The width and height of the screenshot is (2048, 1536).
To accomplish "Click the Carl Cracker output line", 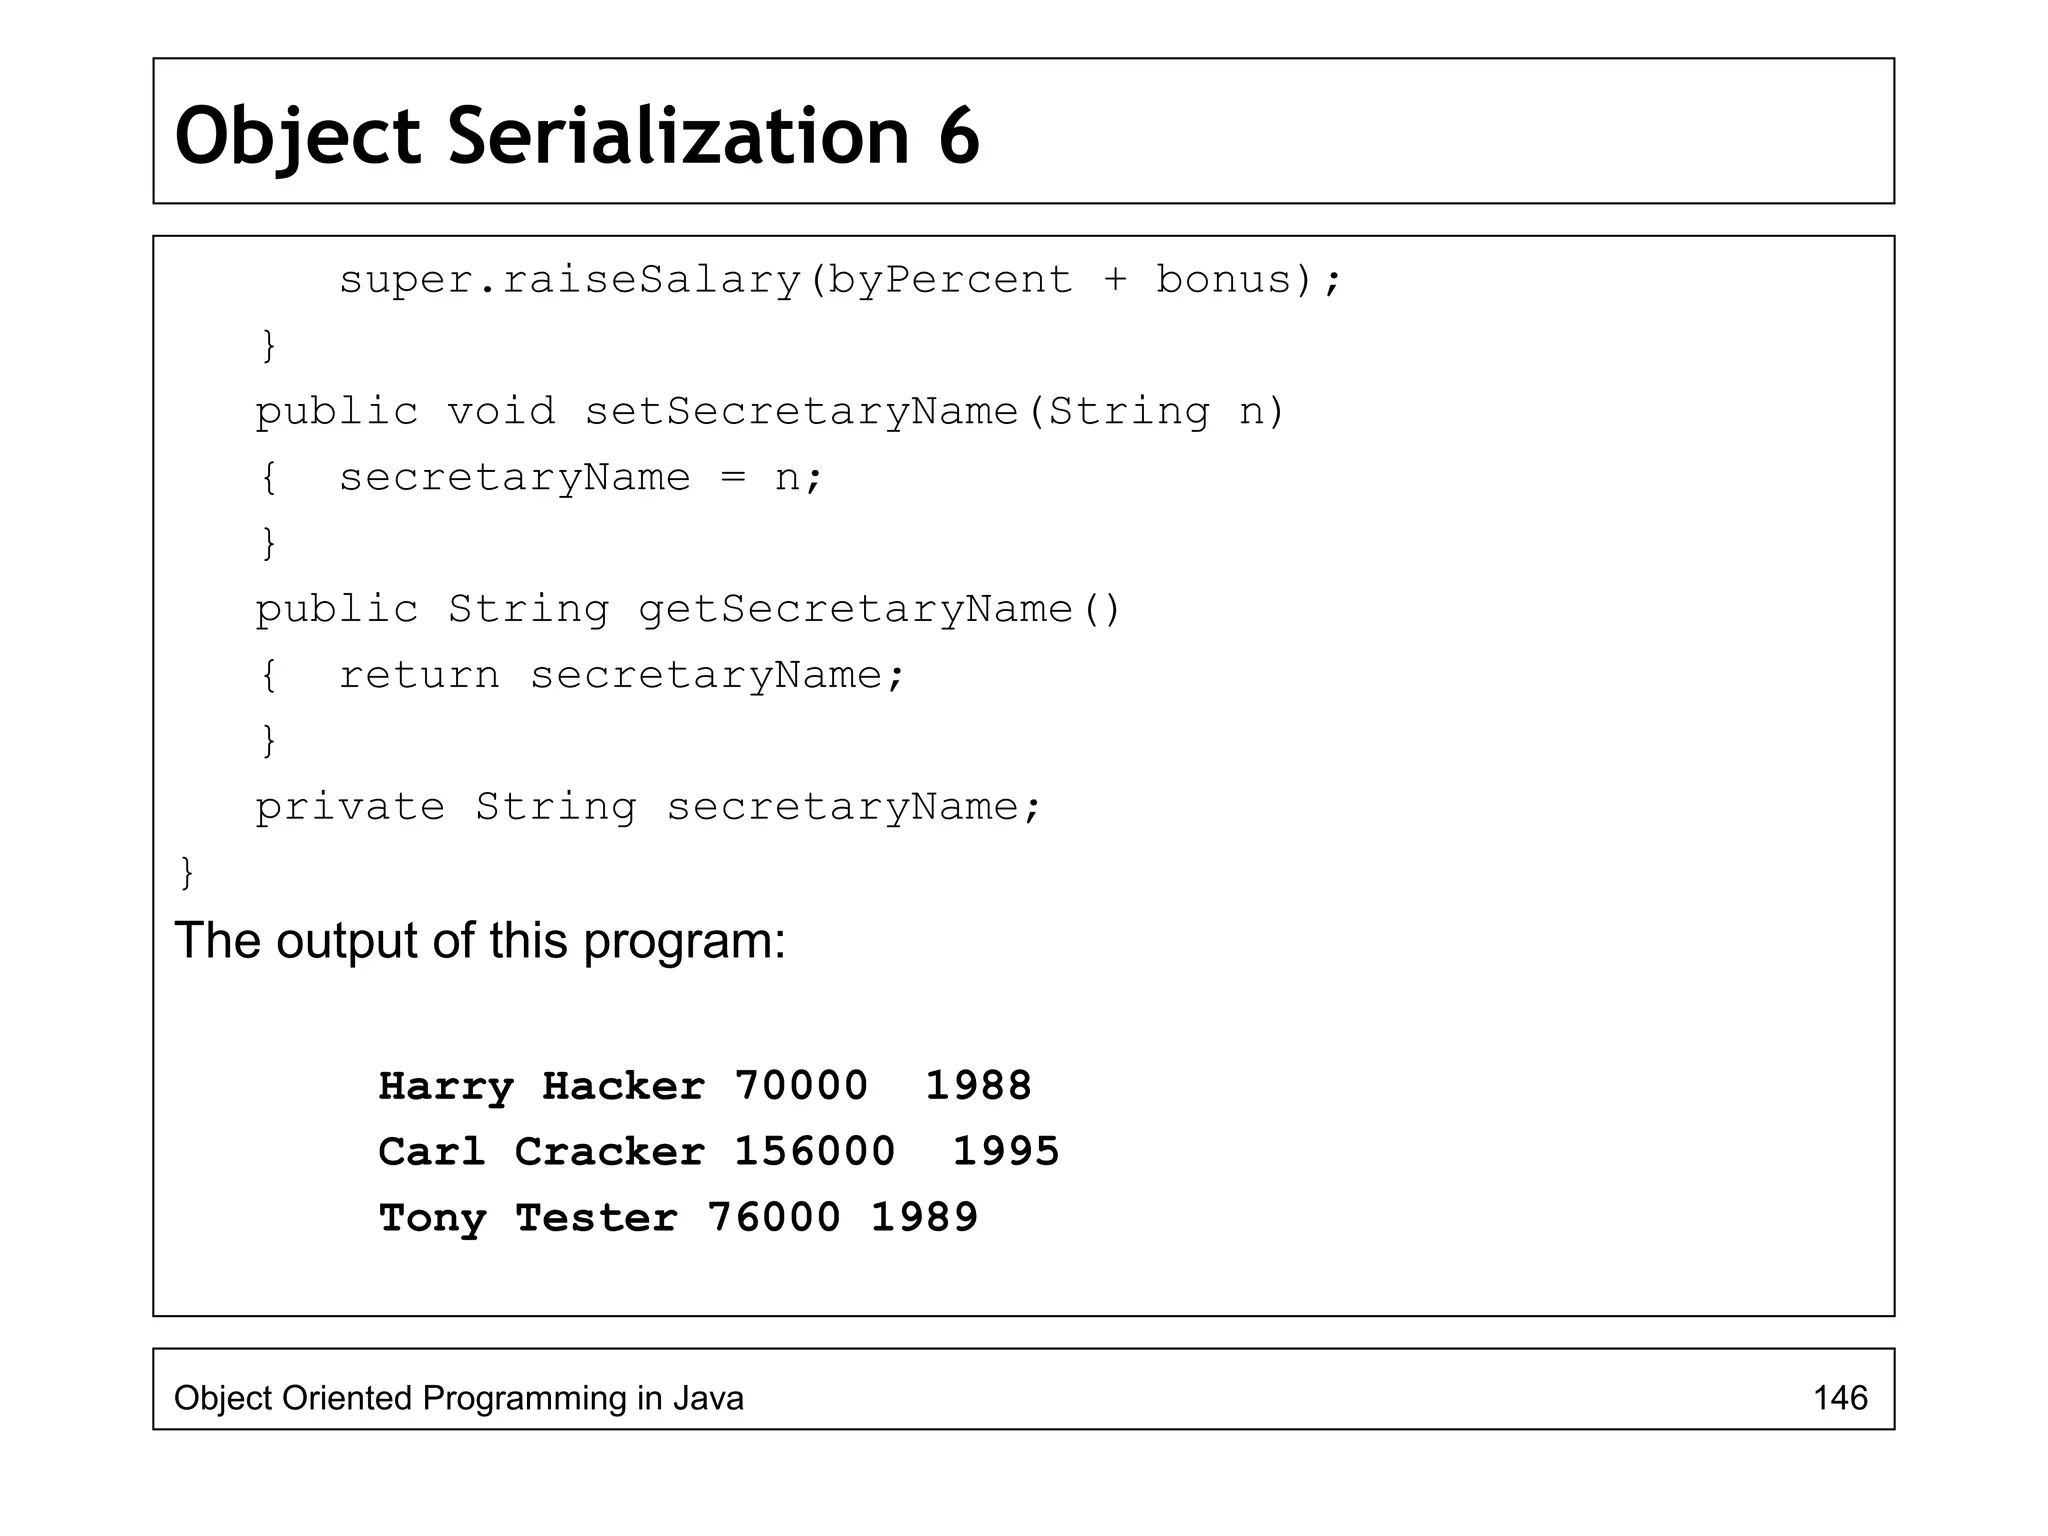I will (x=718, y=1152).
